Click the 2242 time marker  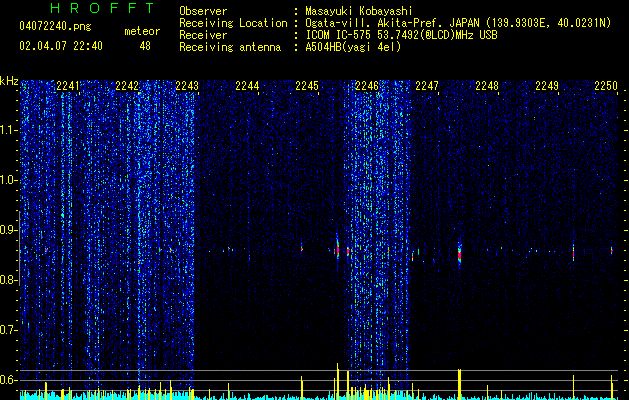click(127, 86)
